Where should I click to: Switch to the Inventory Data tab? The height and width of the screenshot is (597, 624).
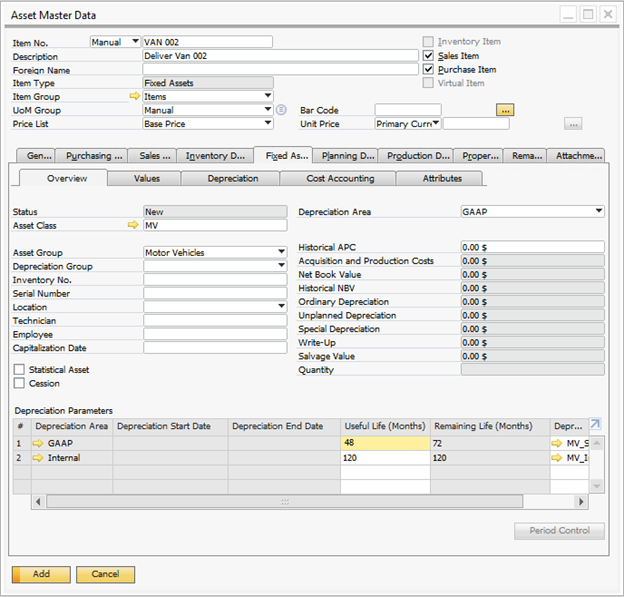[x=215, y=156]
